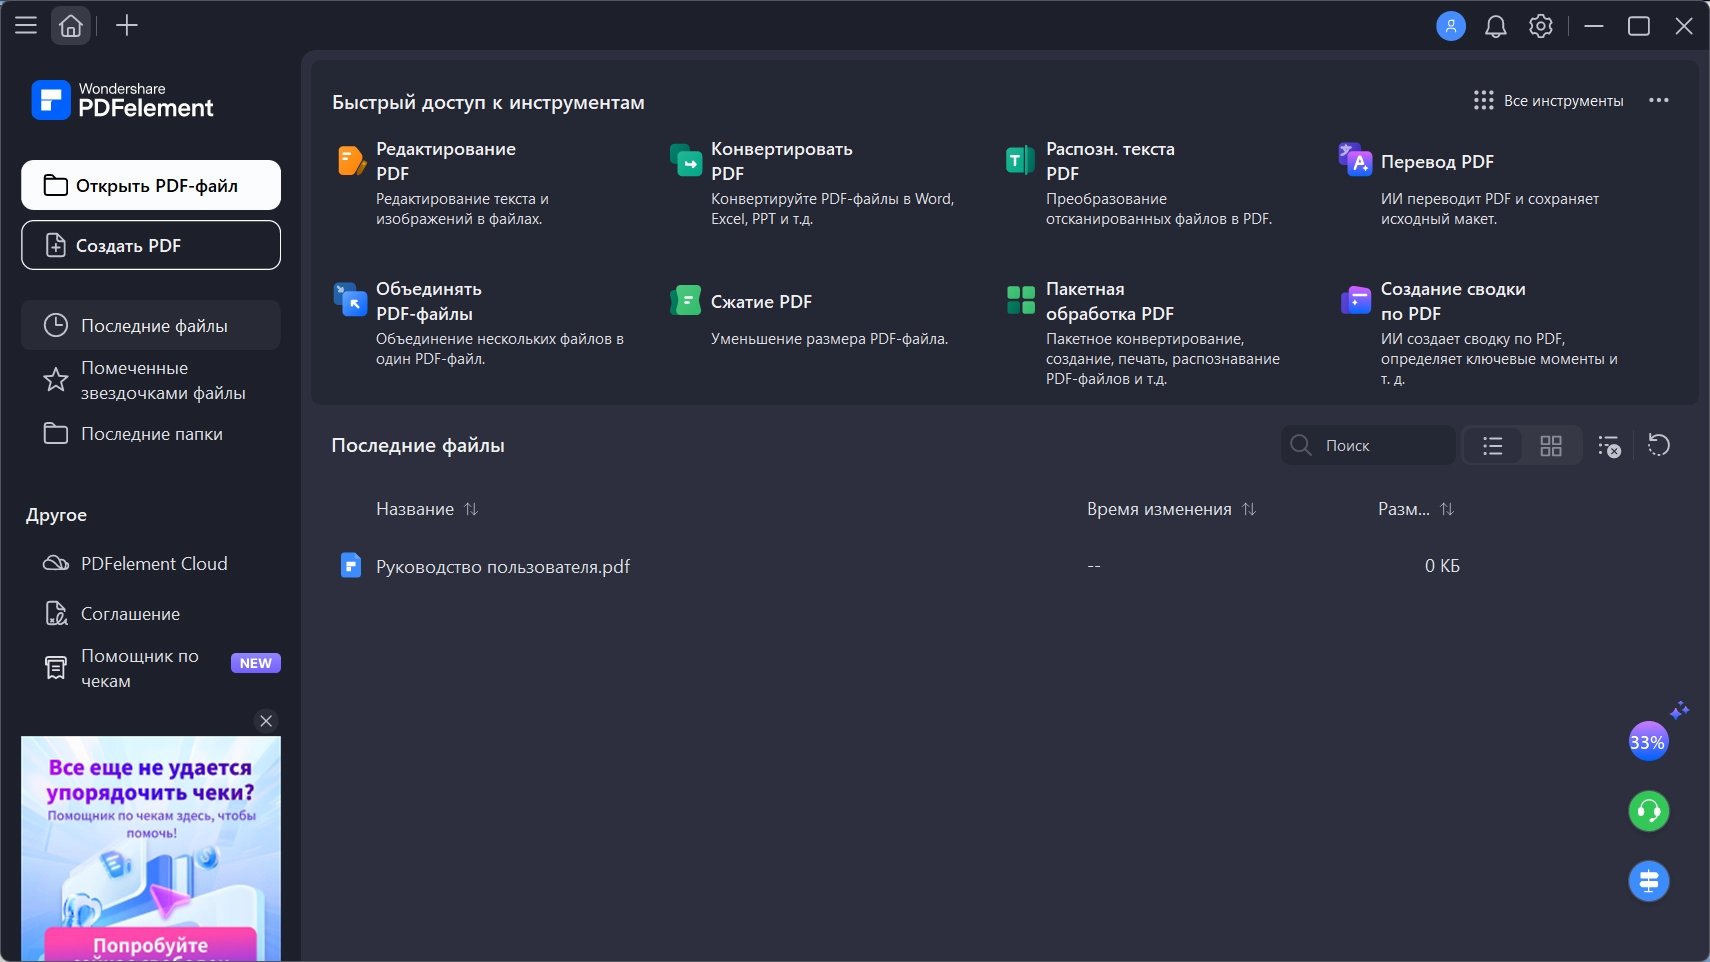Viewport: 1710px width, 962px height.
Task: Launch the Compress PDF tool
Action: click(x=760, y=302)
